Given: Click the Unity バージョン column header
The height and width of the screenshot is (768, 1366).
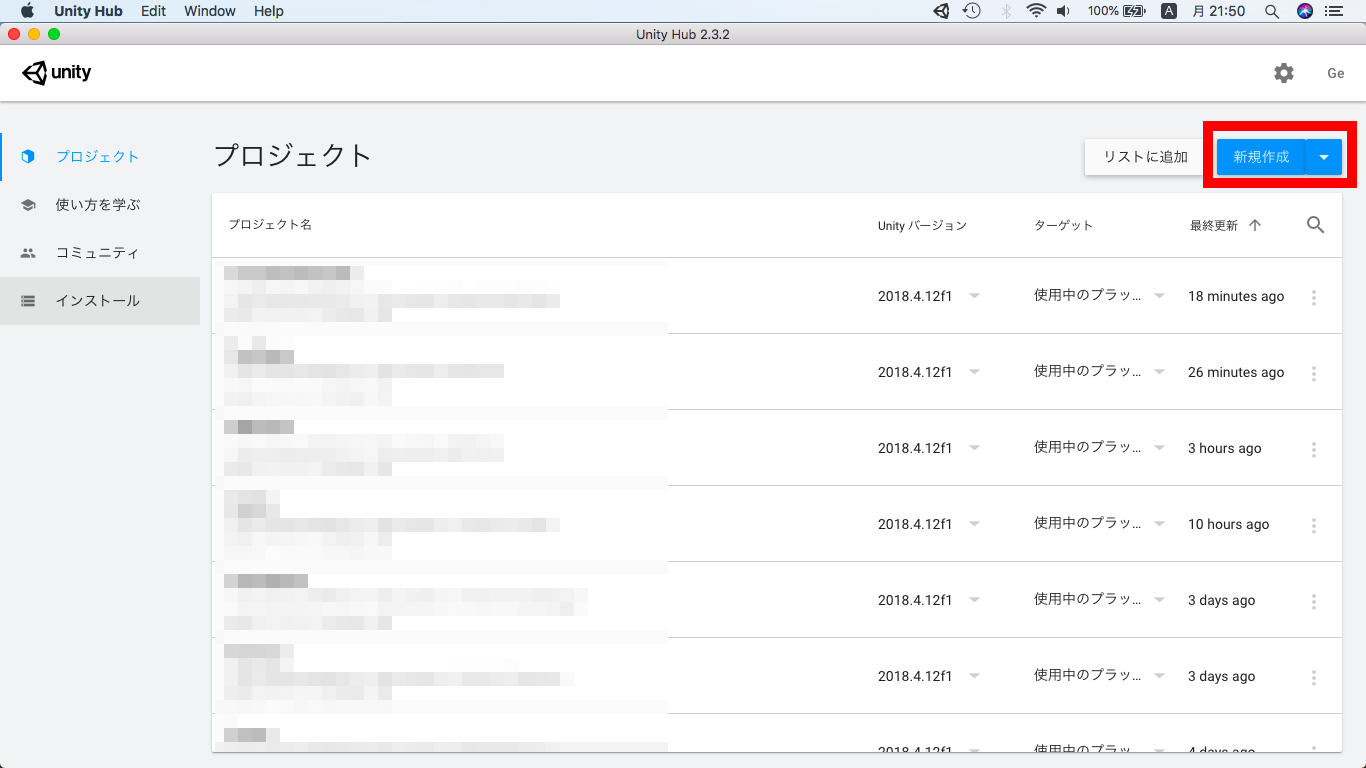Looking at the screenshot, I should (922, 225).
